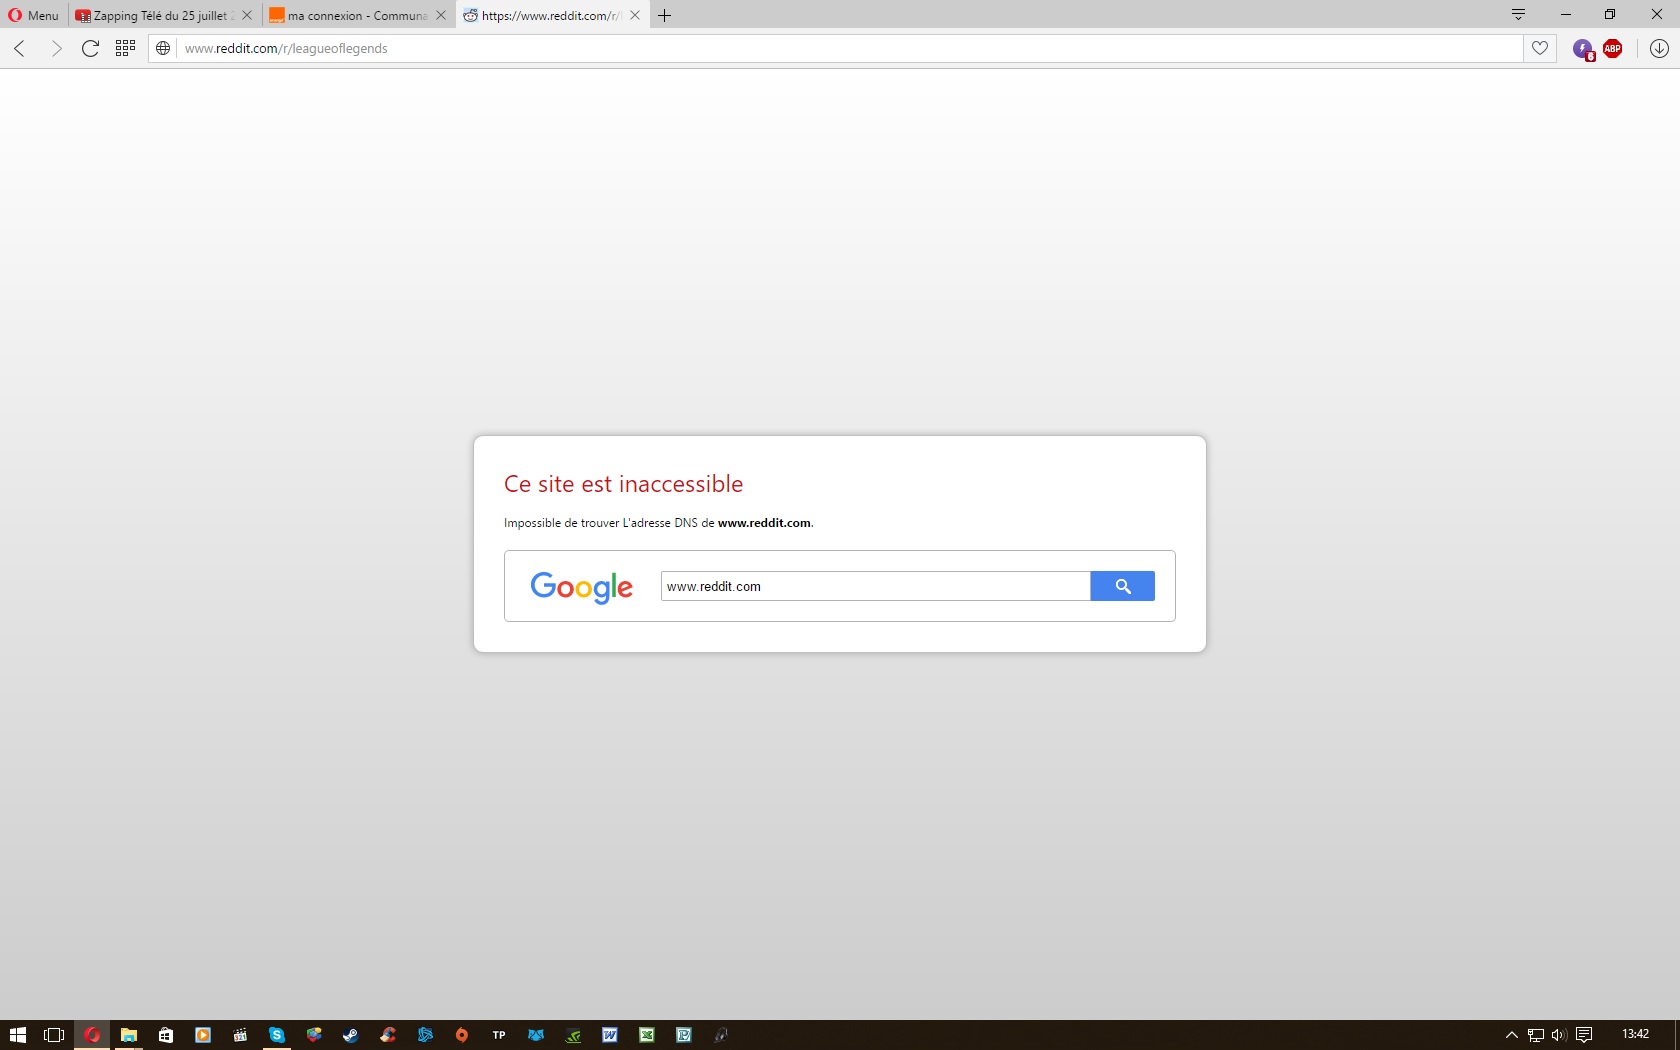Click the 'Ce site est inaccessible' heading

click(x=623, y=484)
